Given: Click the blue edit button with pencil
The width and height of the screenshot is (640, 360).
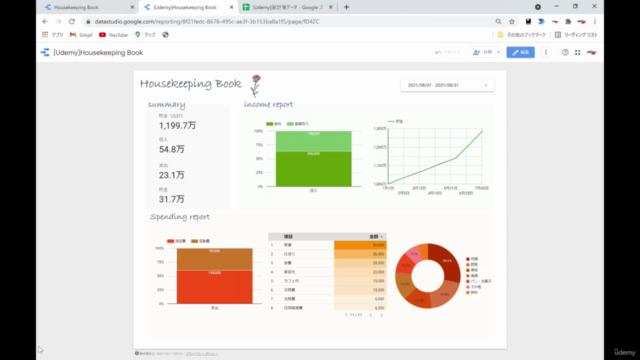Looking at the screenshot, I should coord(520,52).
